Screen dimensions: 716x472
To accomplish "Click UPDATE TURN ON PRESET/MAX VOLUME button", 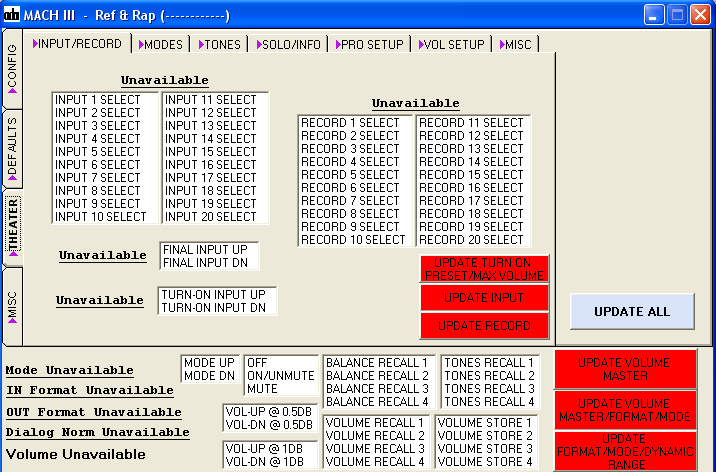I will point(484,269).
